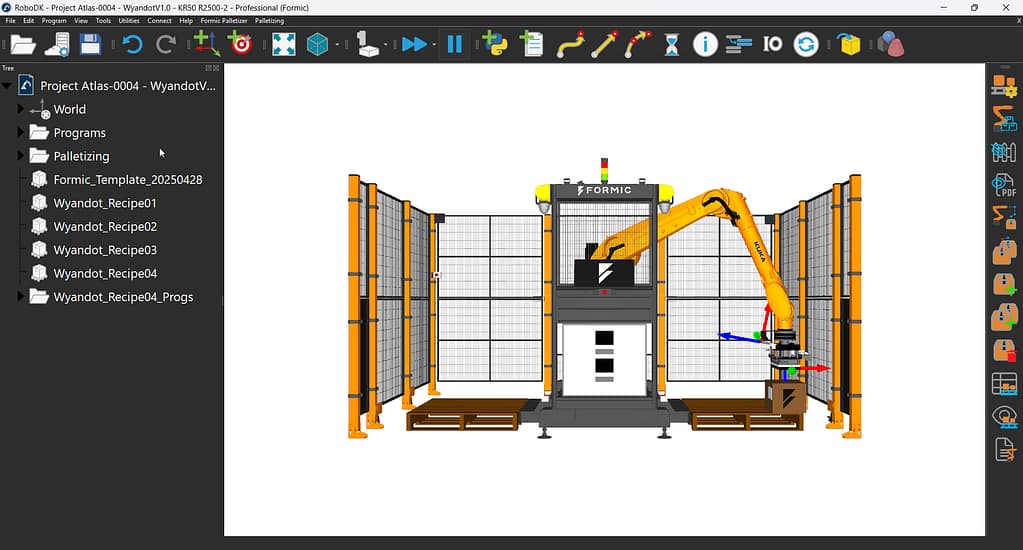Collapse the Project Atlas-0004 station node

[x=7, y=86]
